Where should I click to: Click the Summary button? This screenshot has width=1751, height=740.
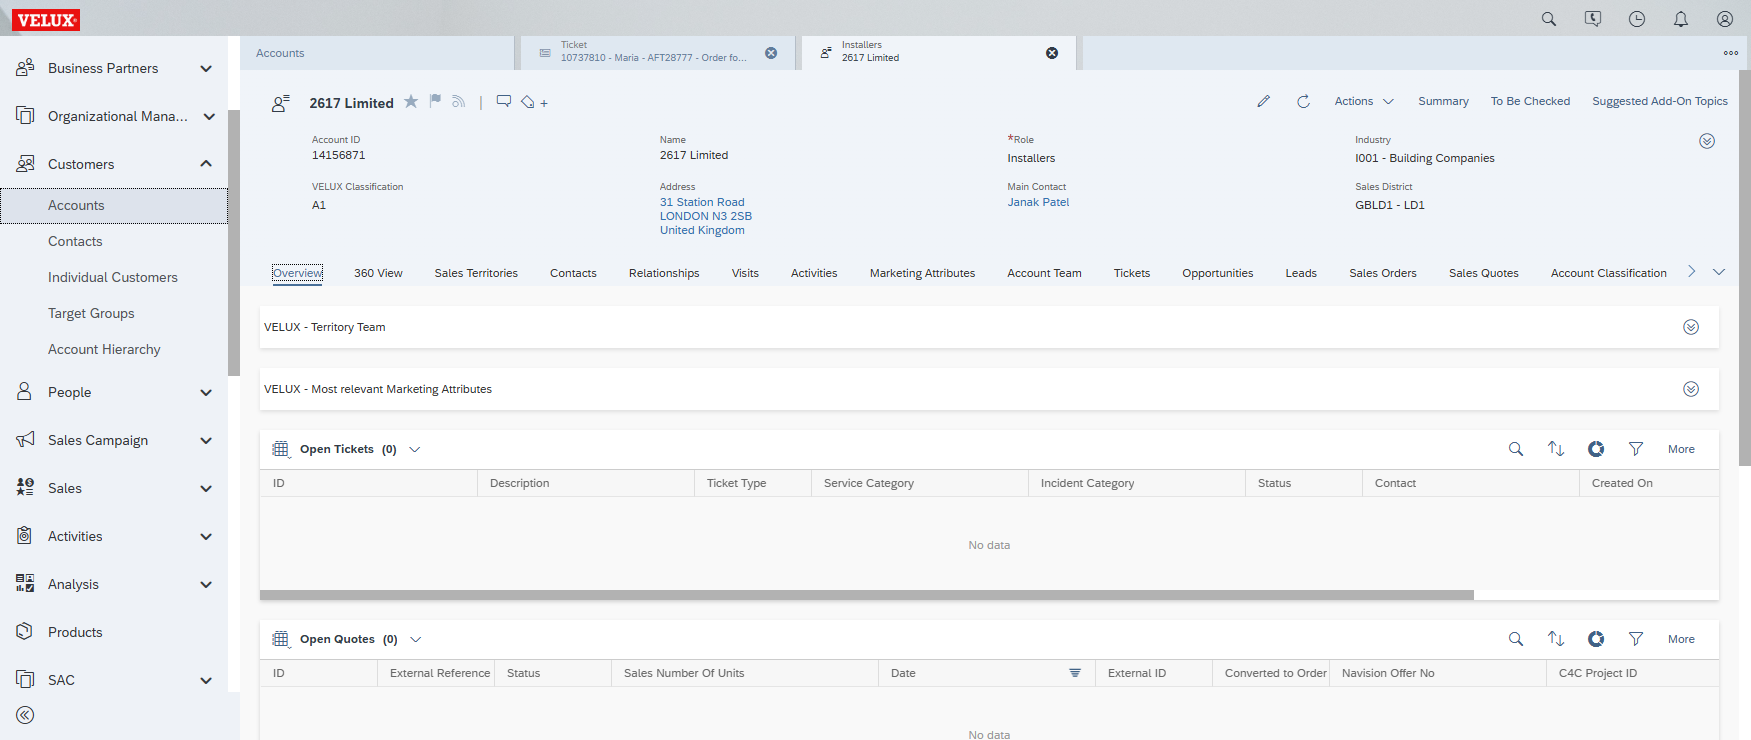(x=1443, y=101)
